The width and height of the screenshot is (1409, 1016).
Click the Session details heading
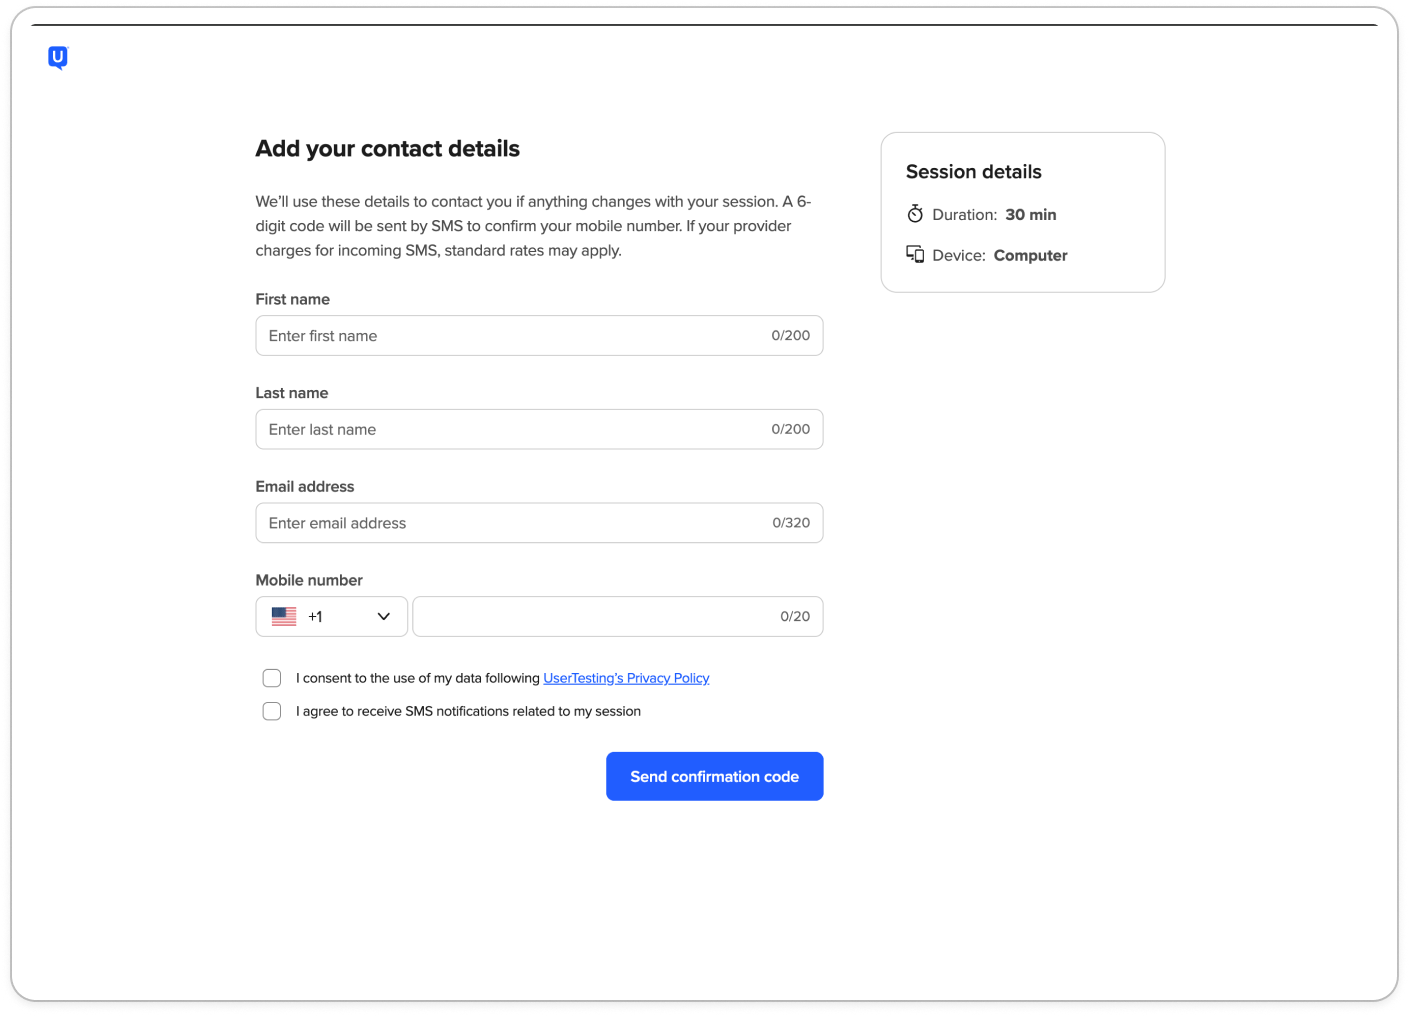(x=973, y=172)
